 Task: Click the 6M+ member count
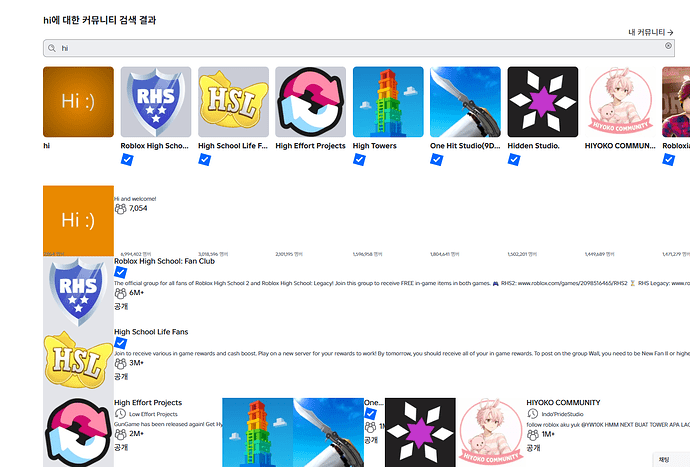pos(136,293)
